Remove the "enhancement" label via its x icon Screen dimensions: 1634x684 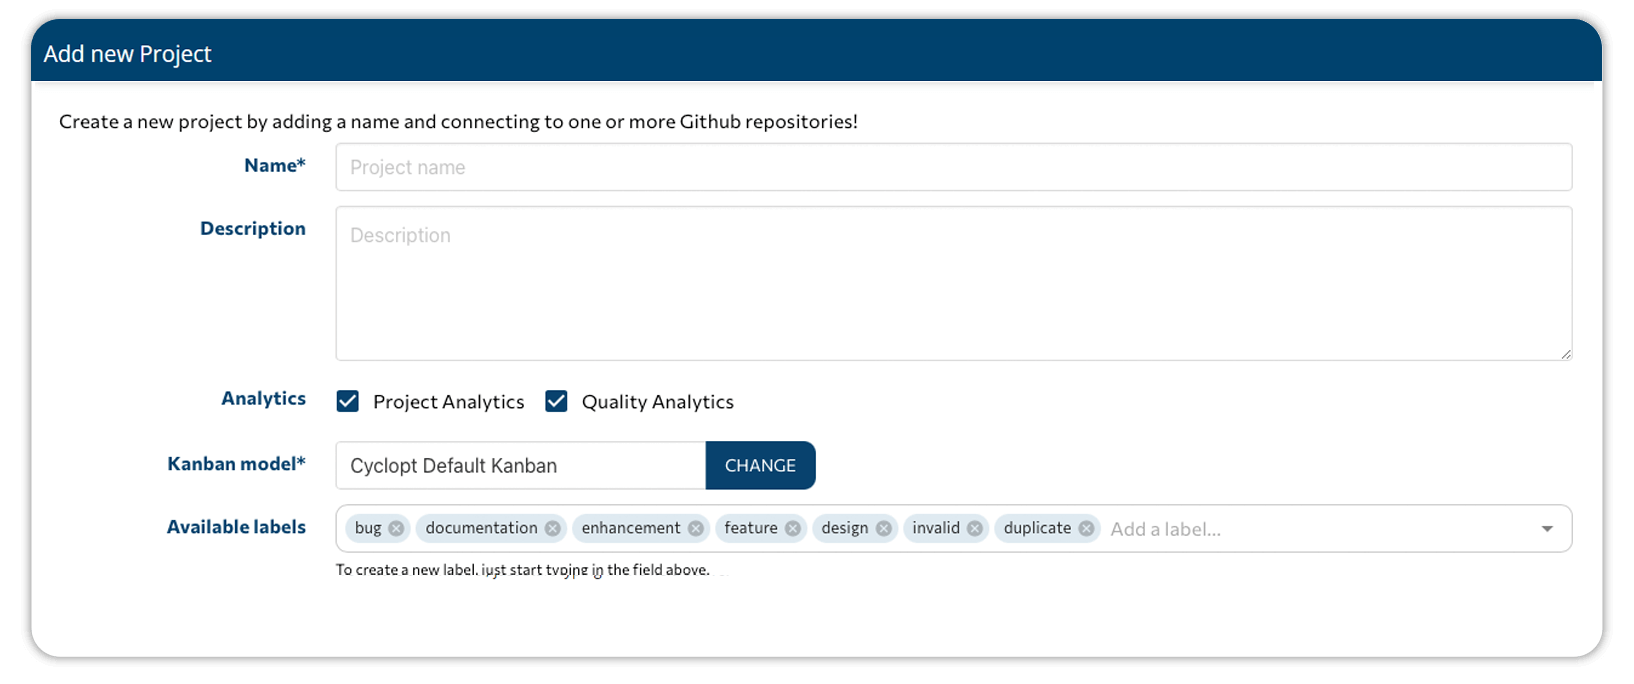click(697, 528)
